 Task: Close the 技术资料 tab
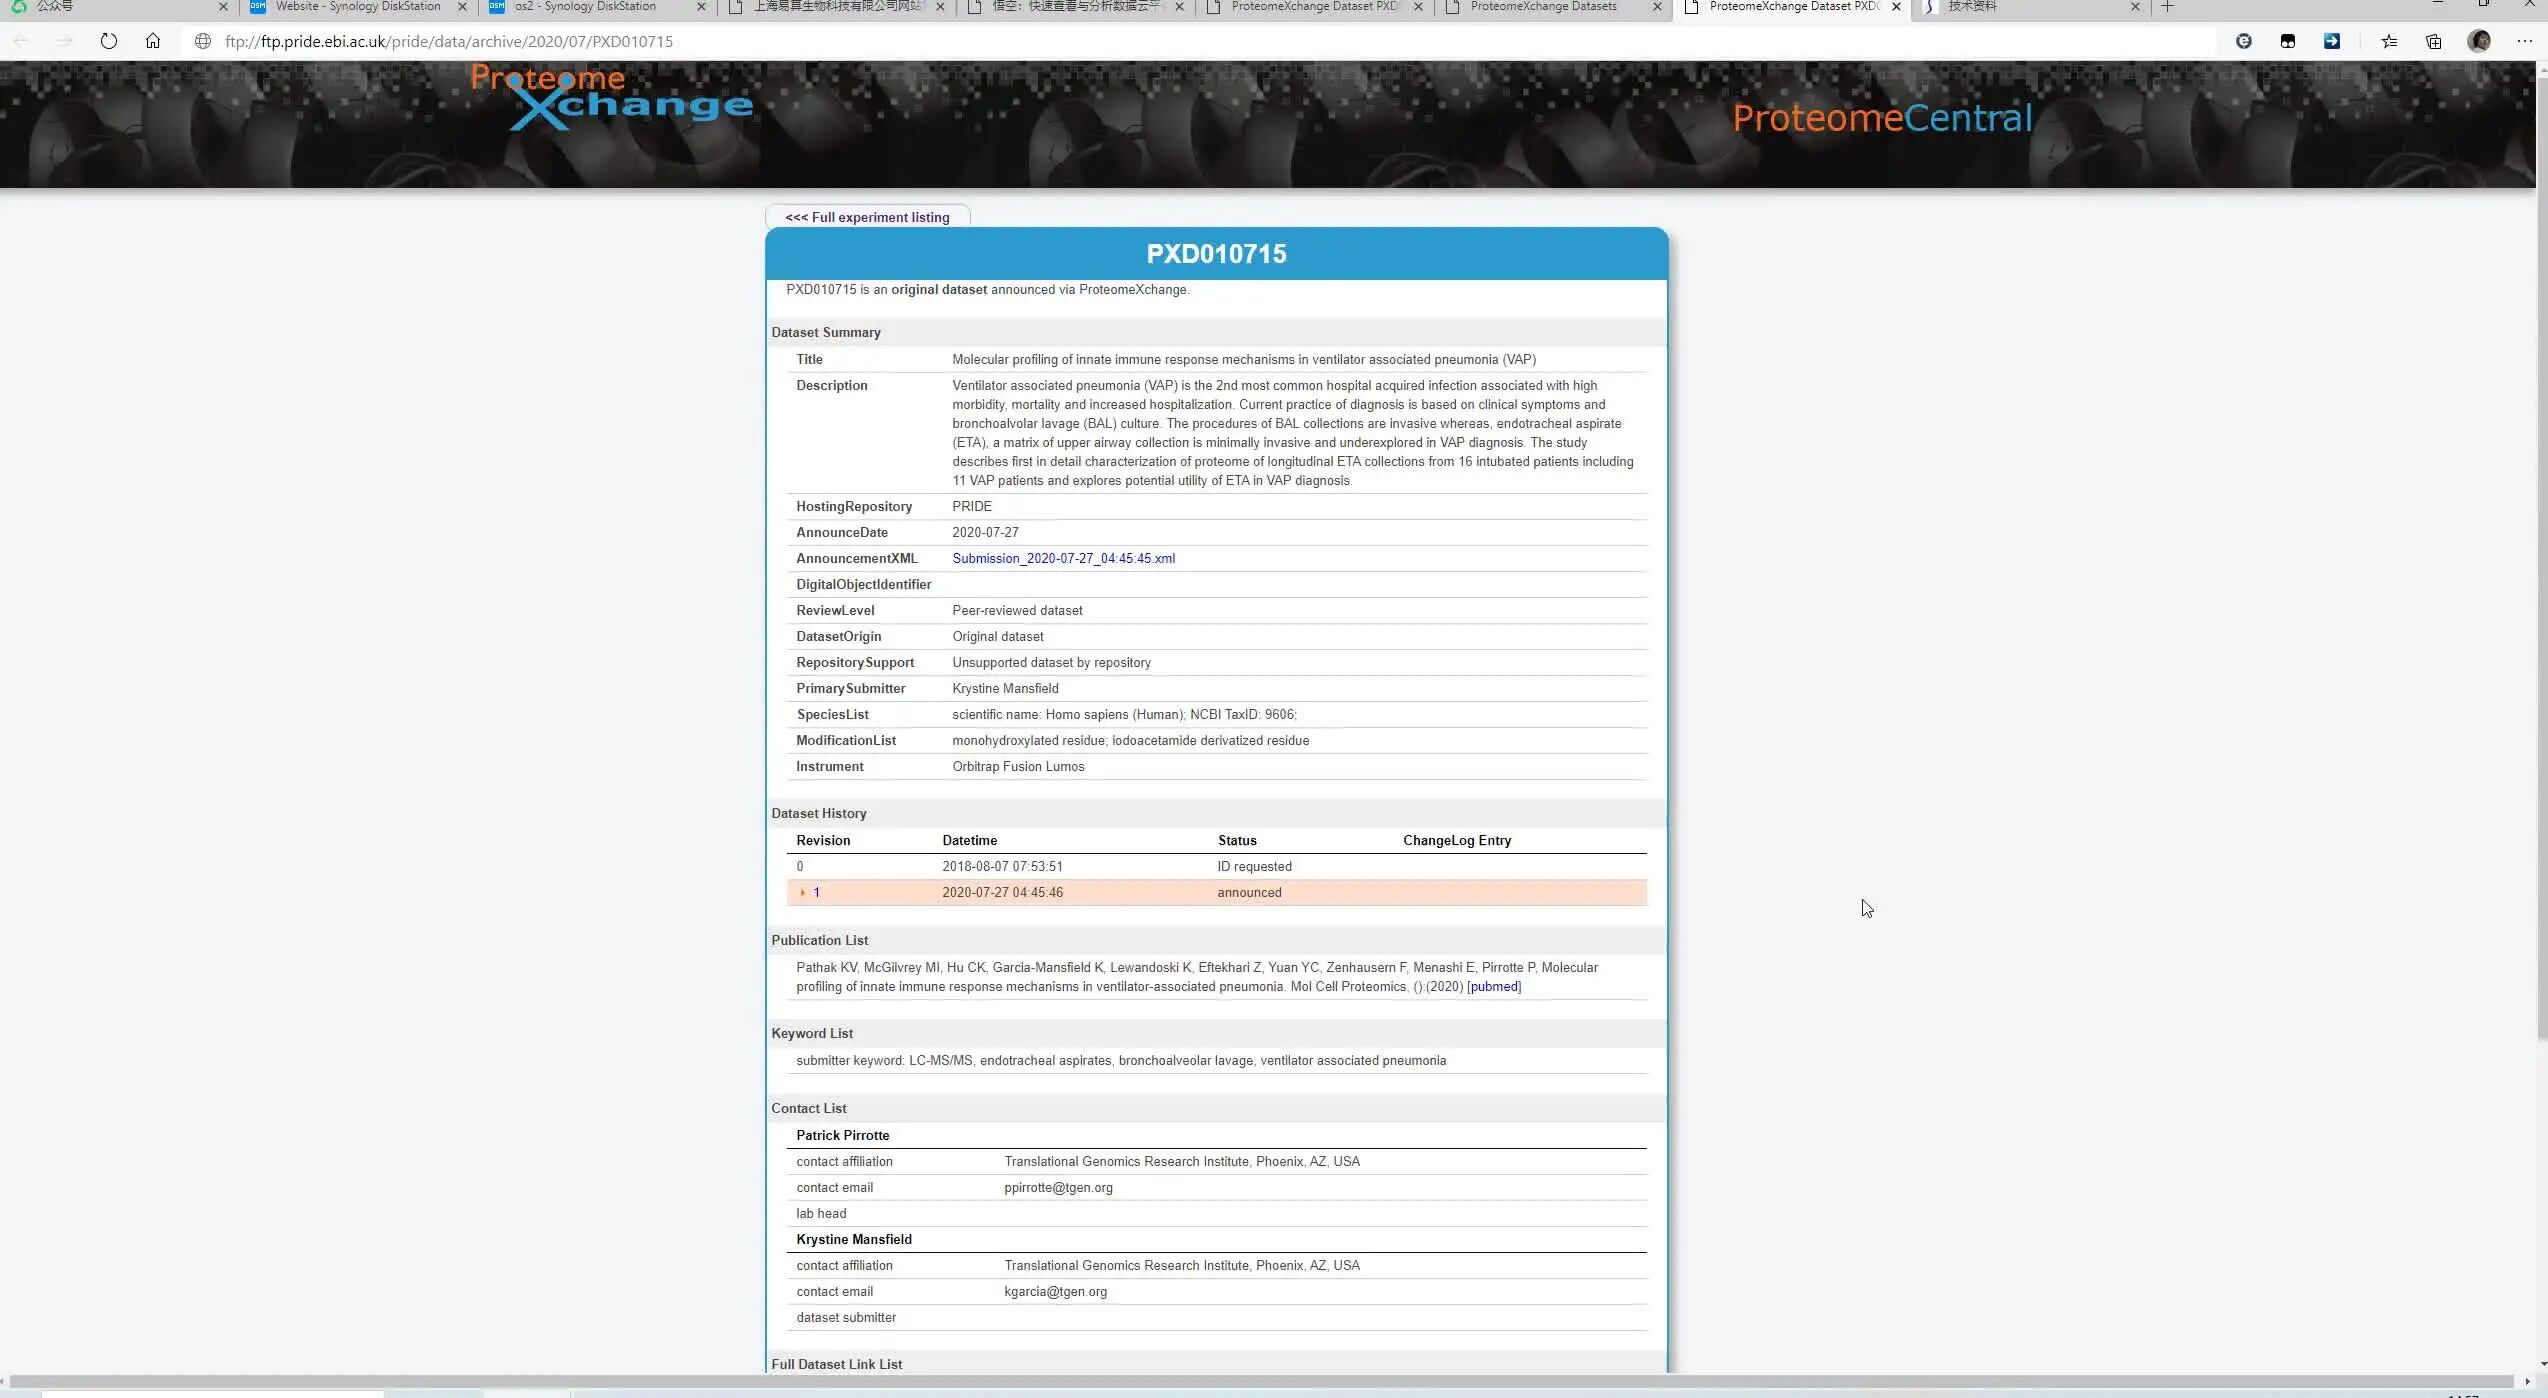click(x=2135, y=7)
